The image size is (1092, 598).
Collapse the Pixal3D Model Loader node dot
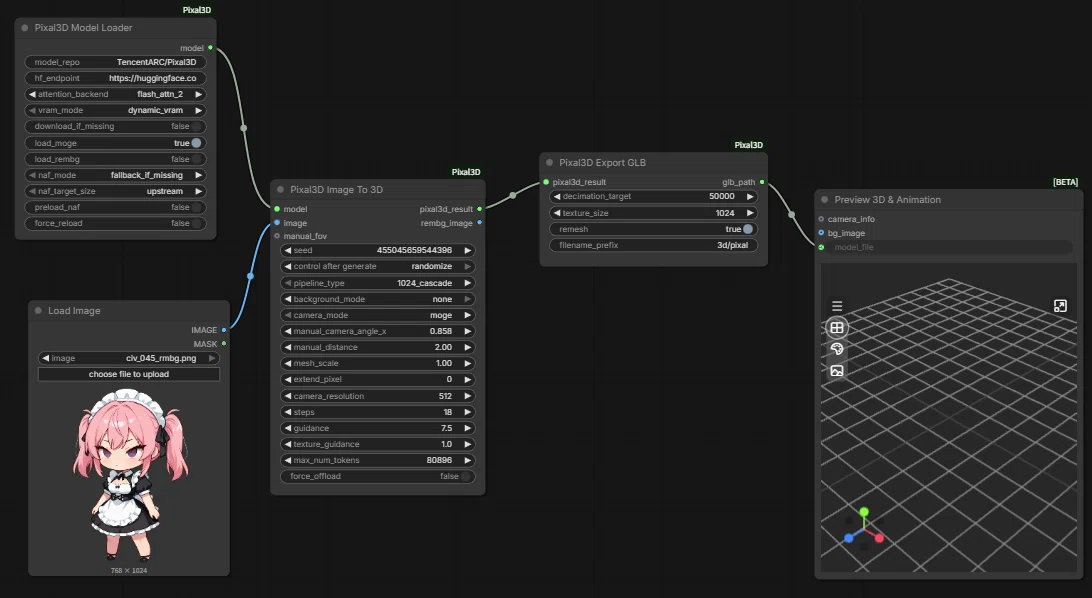coord(24,28)
